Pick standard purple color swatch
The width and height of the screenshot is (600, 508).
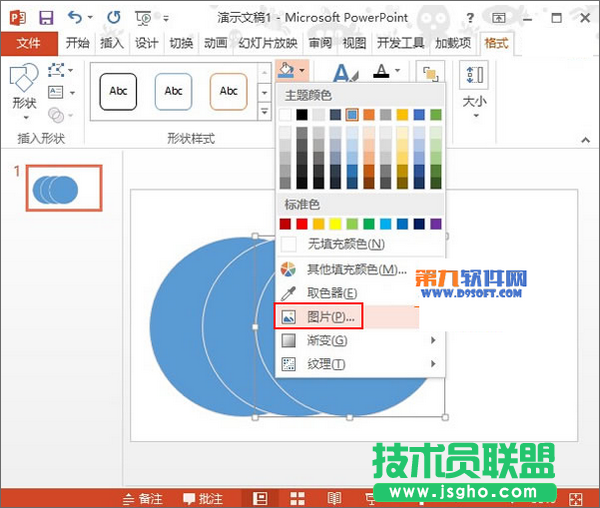coord(436,224)
